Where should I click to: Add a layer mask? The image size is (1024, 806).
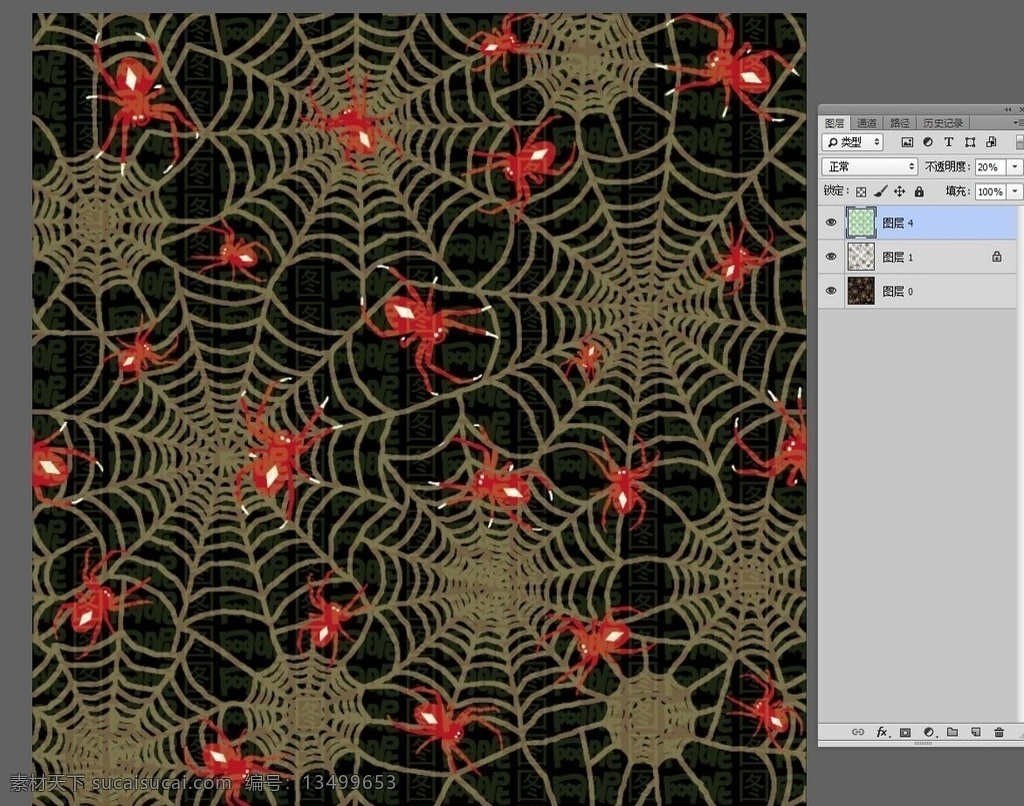coord(905,732)
